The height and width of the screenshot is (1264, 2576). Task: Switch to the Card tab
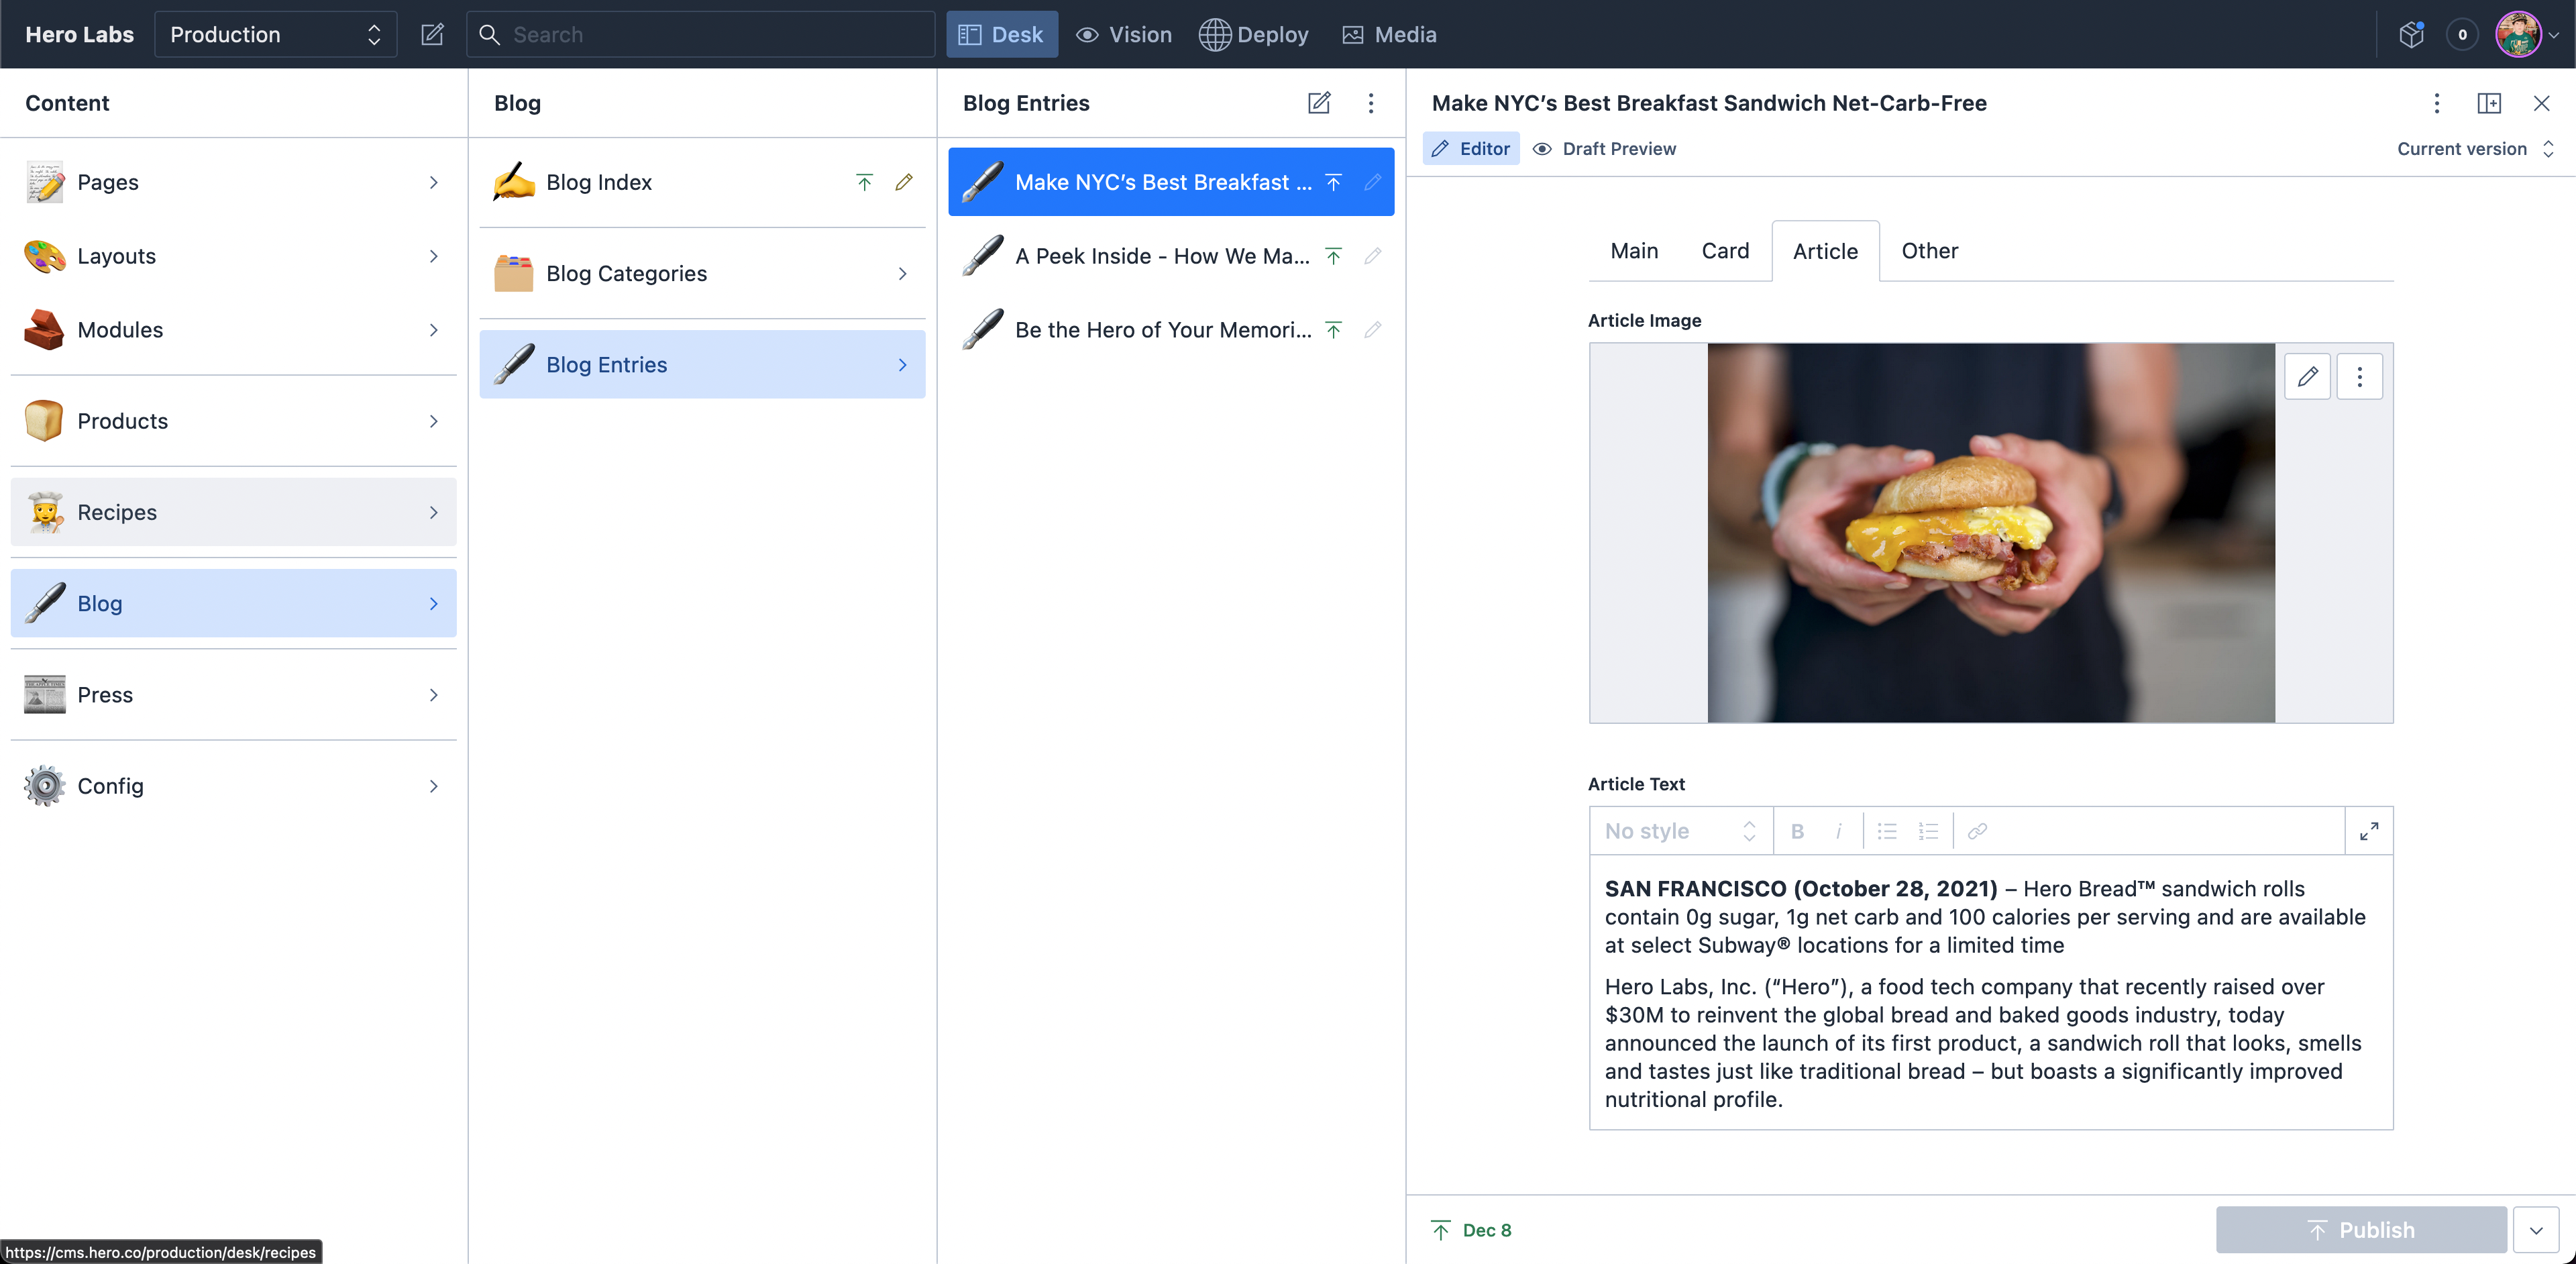point(1725,251)
